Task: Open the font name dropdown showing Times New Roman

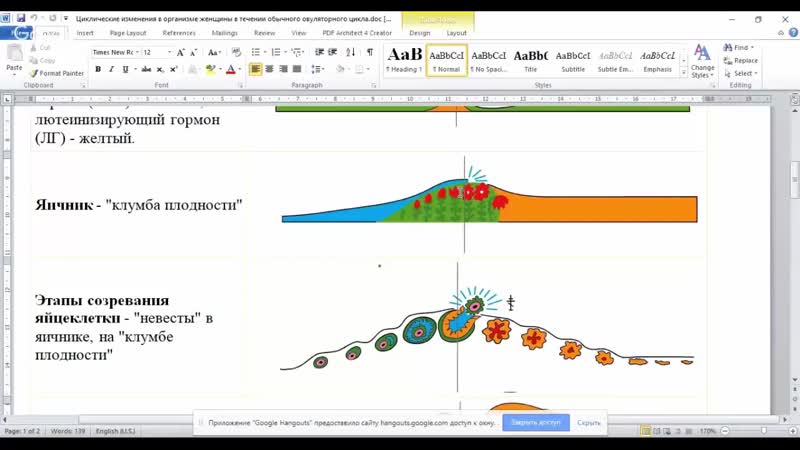Action: pos(114,52)
